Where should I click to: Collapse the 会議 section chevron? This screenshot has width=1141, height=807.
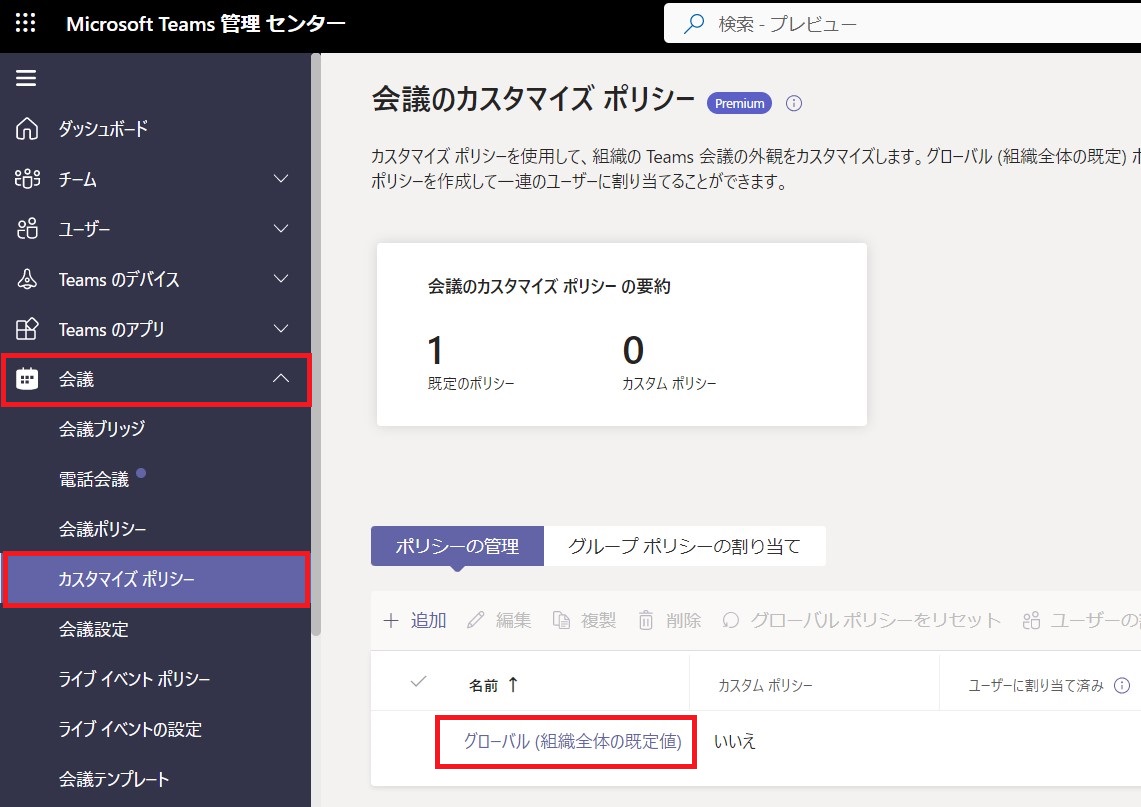281,379
